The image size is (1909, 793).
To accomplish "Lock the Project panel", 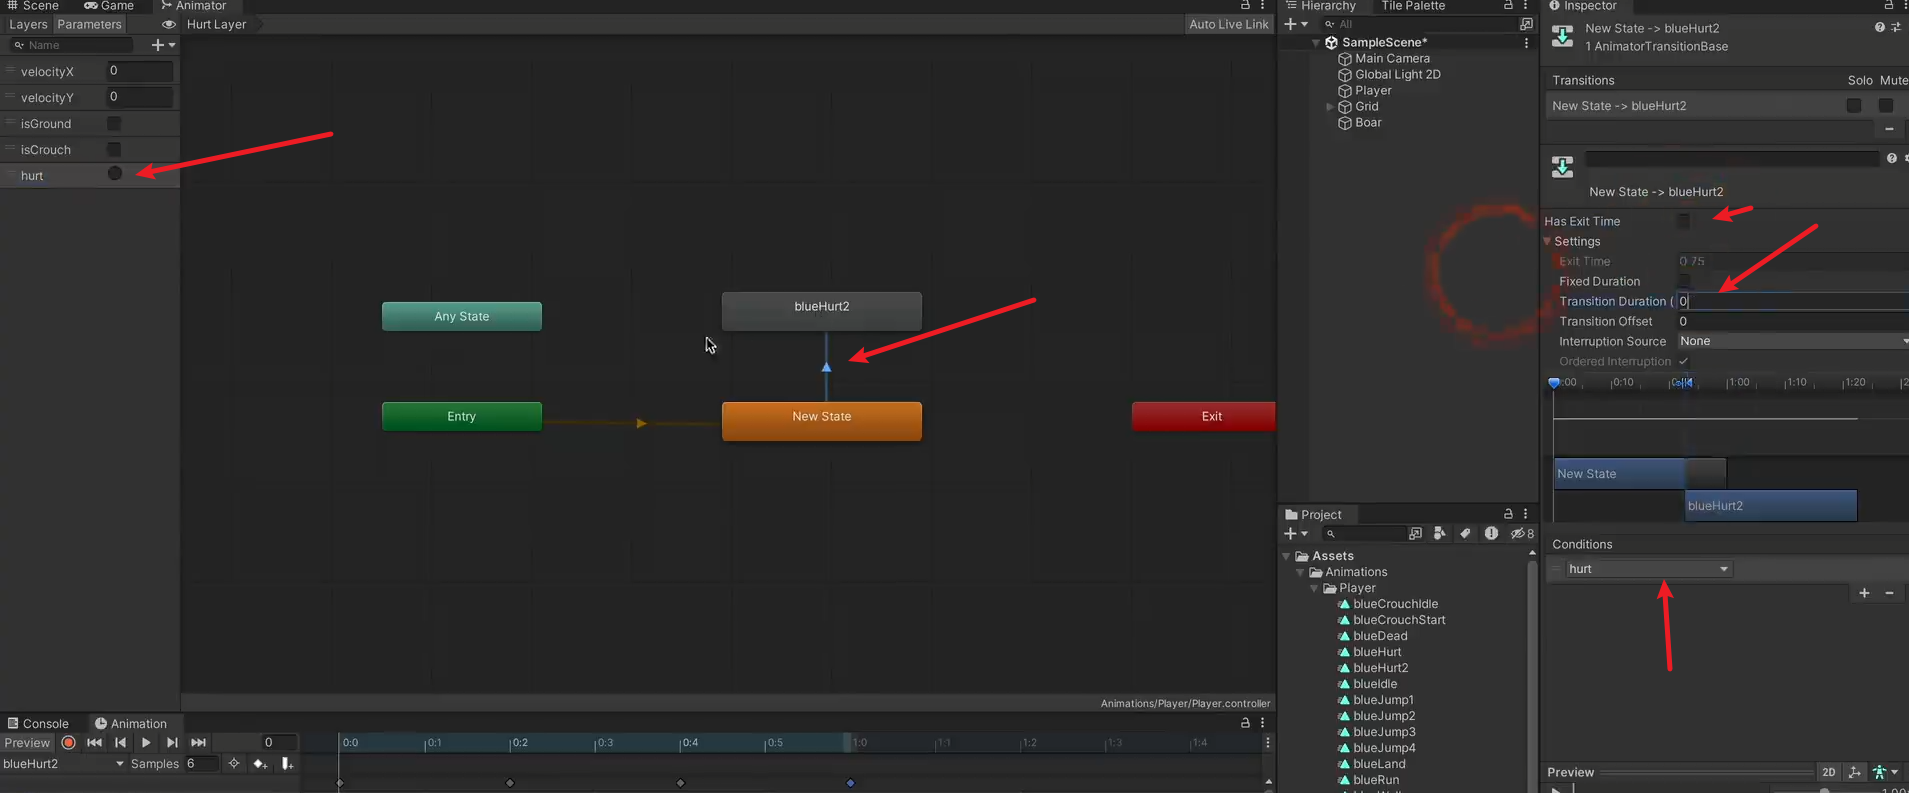I will click(x=1508, y=514).
